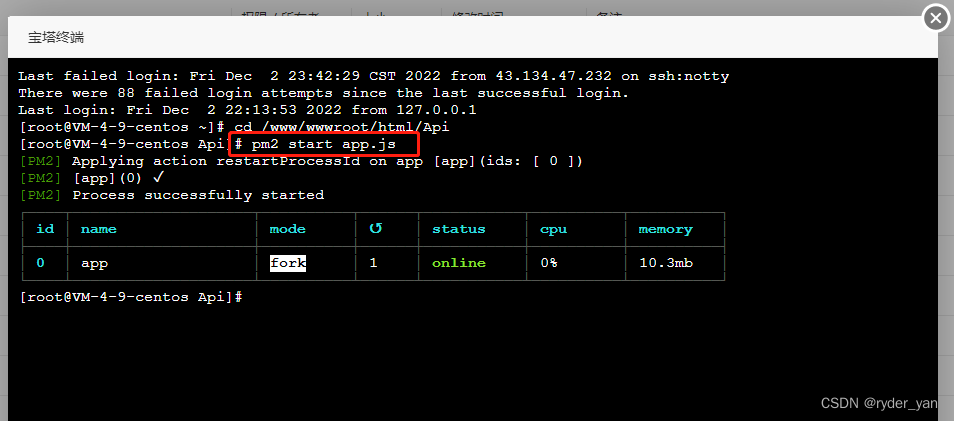
Task: Click the '10.3mb' memory value
Action: [x=666, y=263]
